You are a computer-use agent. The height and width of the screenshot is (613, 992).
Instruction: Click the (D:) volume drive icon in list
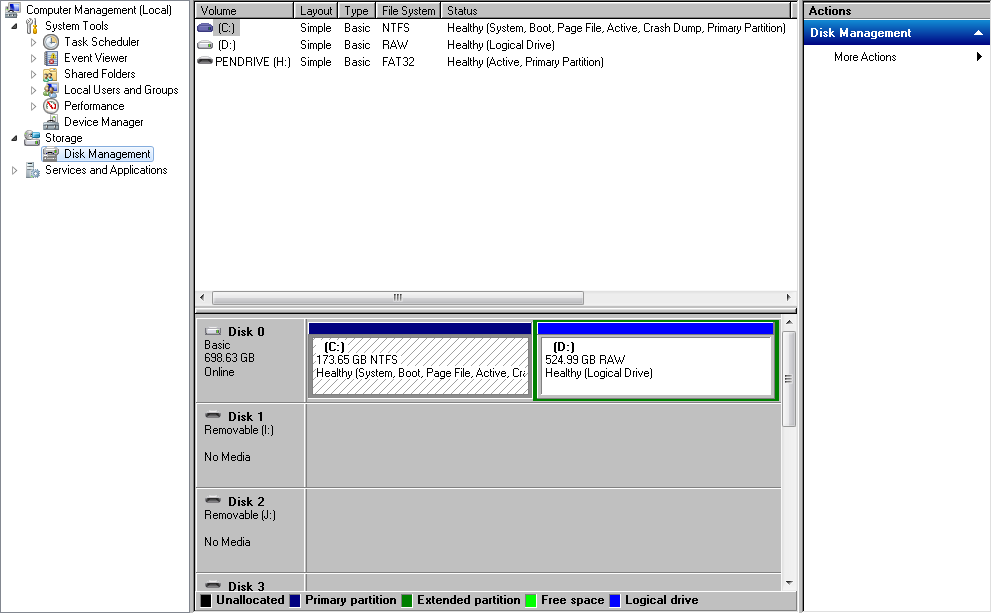point(205,45)
